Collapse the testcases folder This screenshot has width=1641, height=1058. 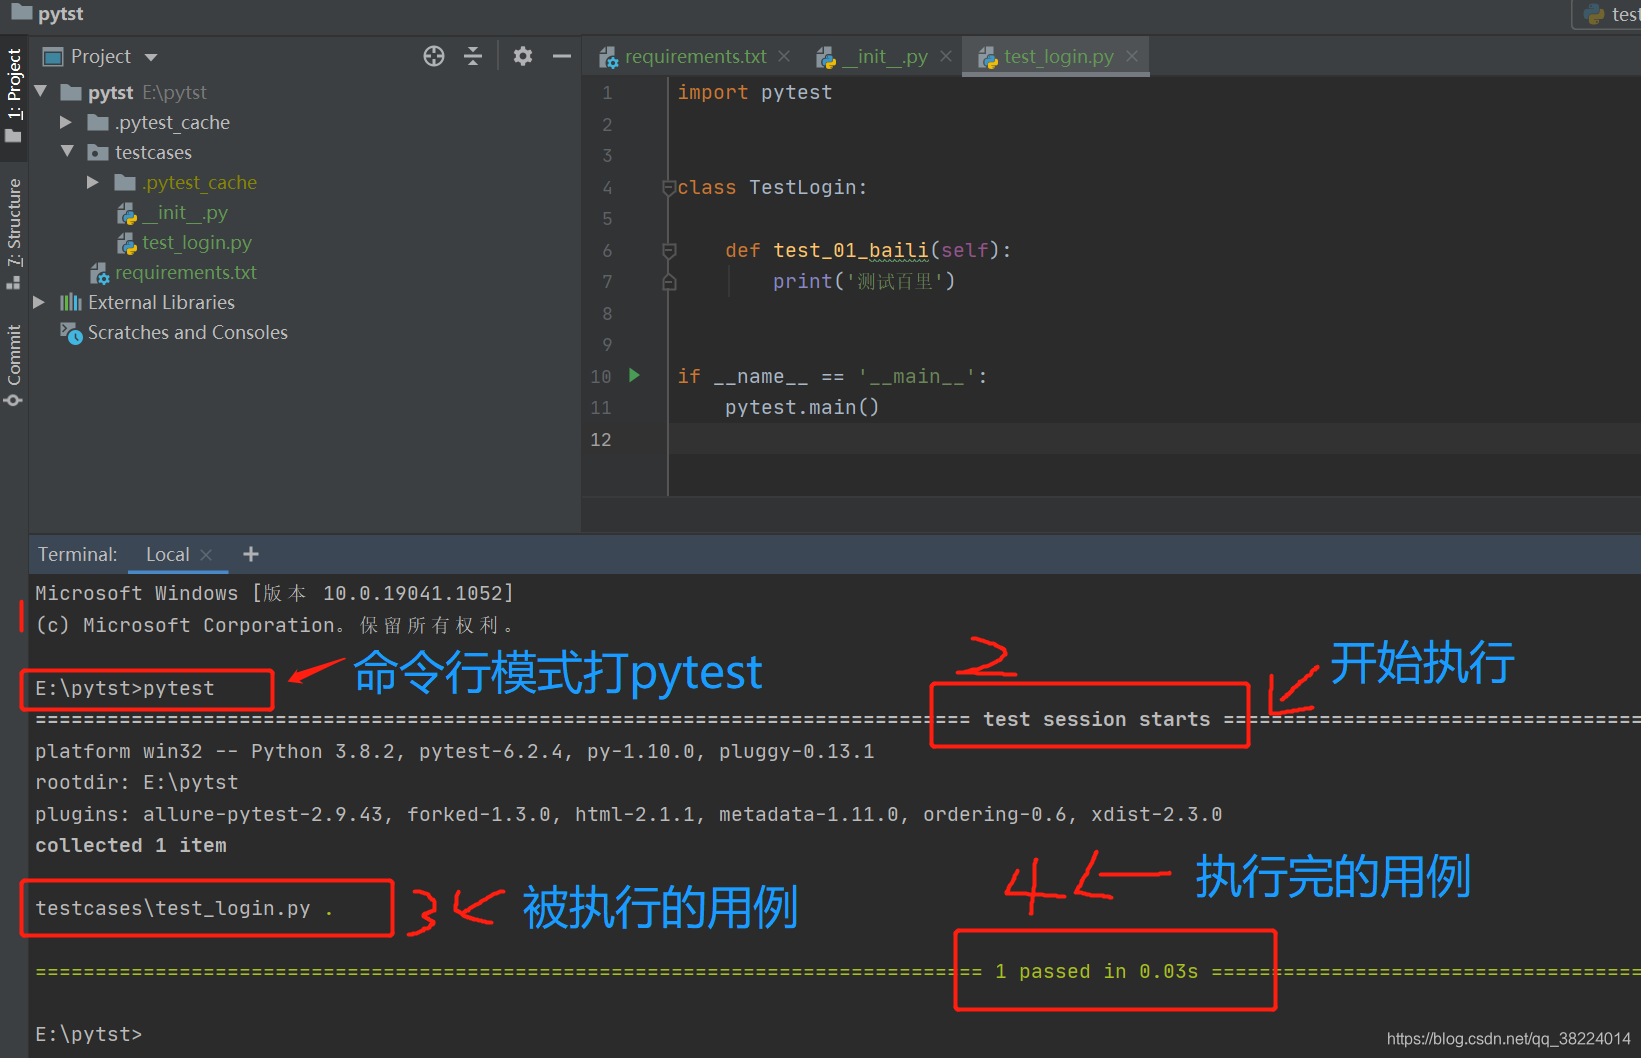click(x=68, y=152)
